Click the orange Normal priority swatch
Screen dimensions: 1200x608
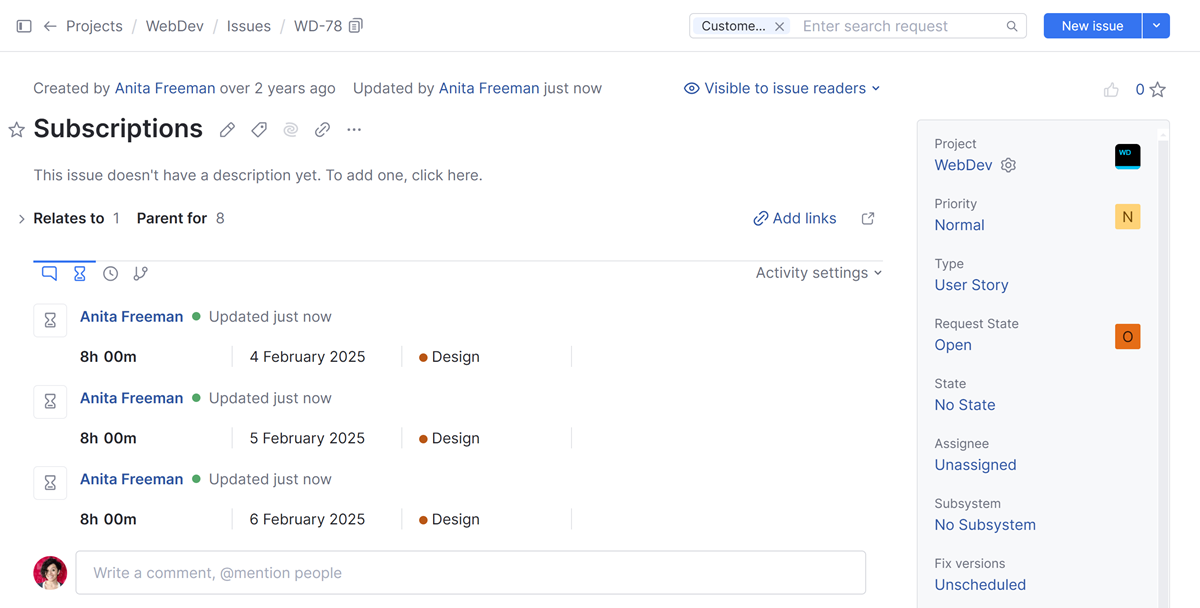tap(1127, 216)
